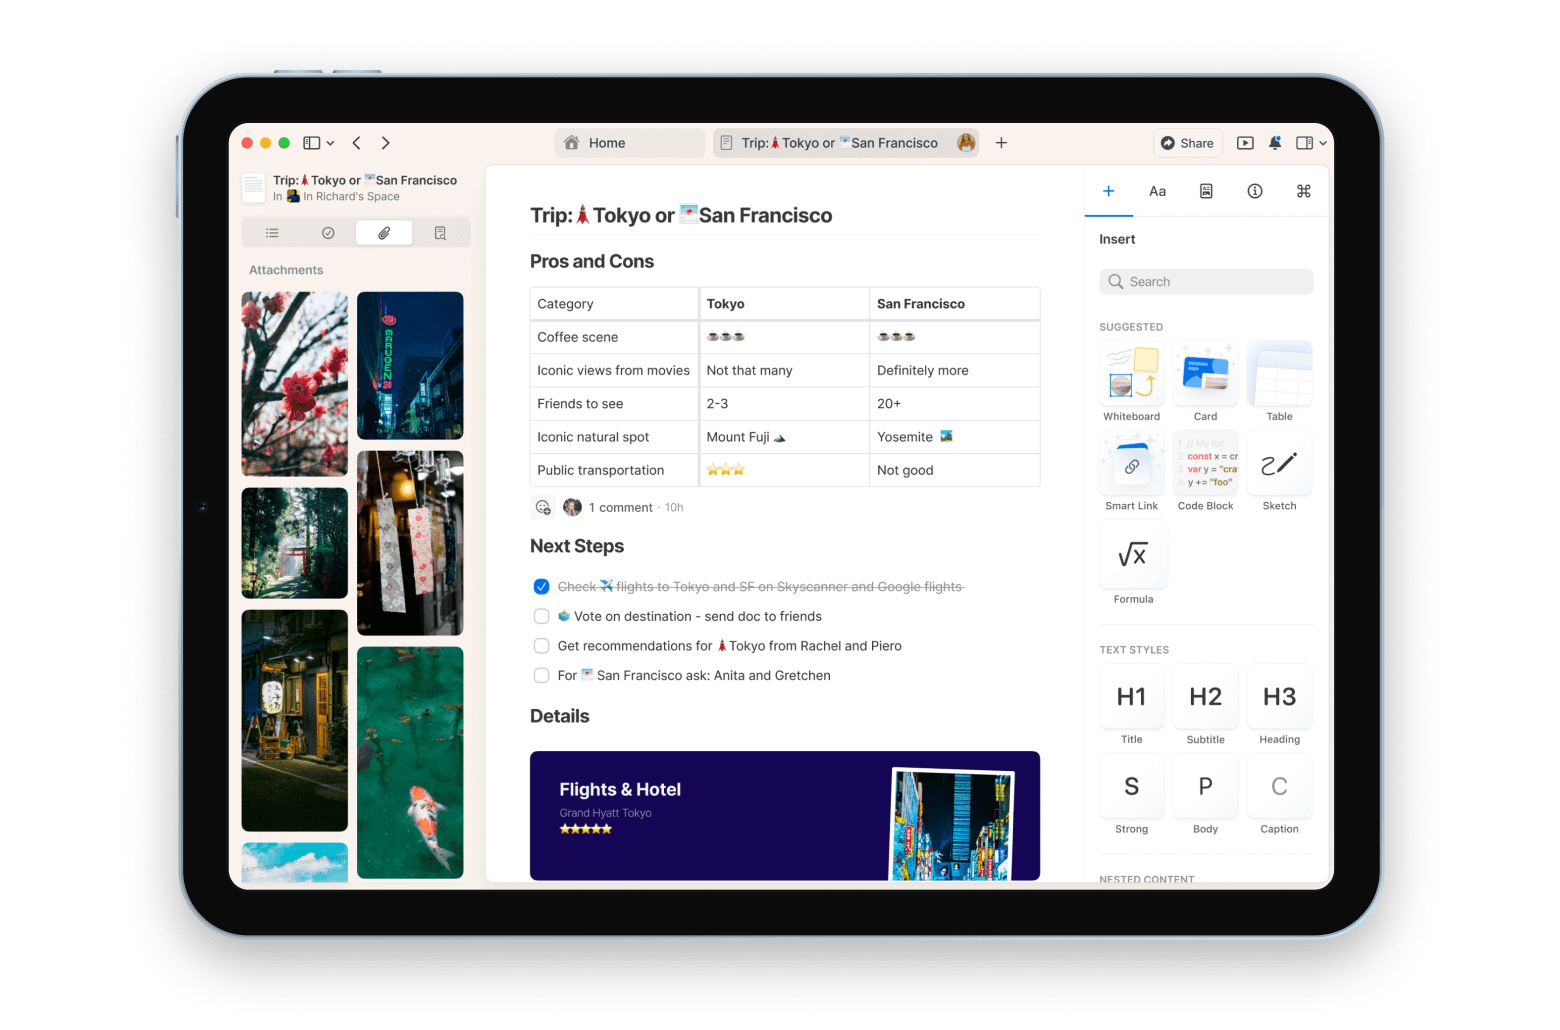Screen dimensions: 1560x1030
Task: Click the In Richard's Space location link
Action: [x=343, y=197]
